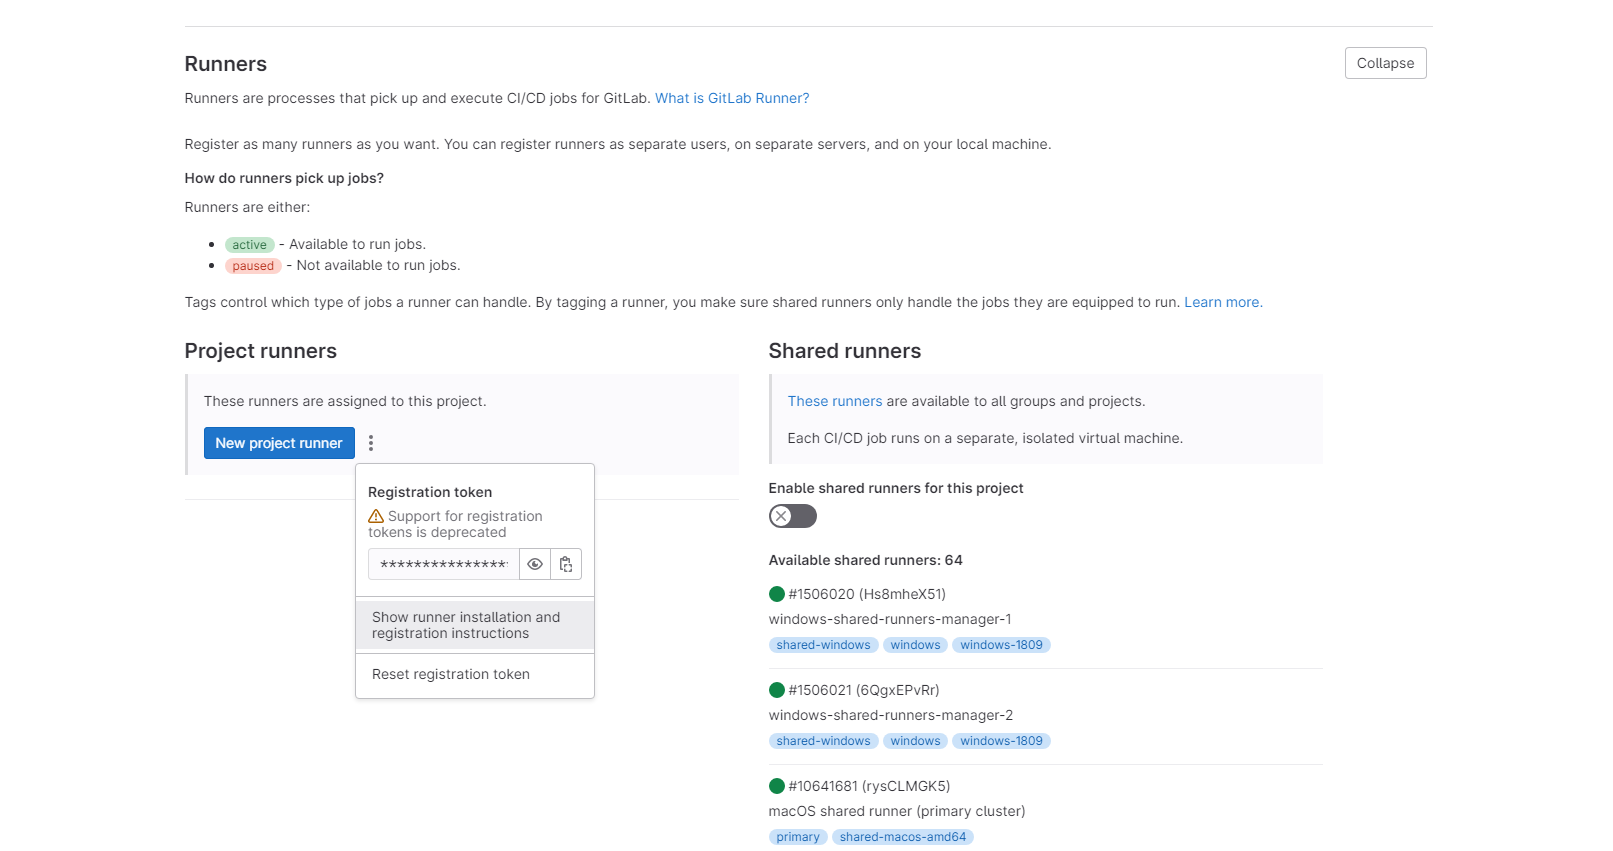This screenshot has height=851, width=1613.
Task: Click the 'Available shared runners: 64' label
Action: pyautogui.click(x=866, y=560)
